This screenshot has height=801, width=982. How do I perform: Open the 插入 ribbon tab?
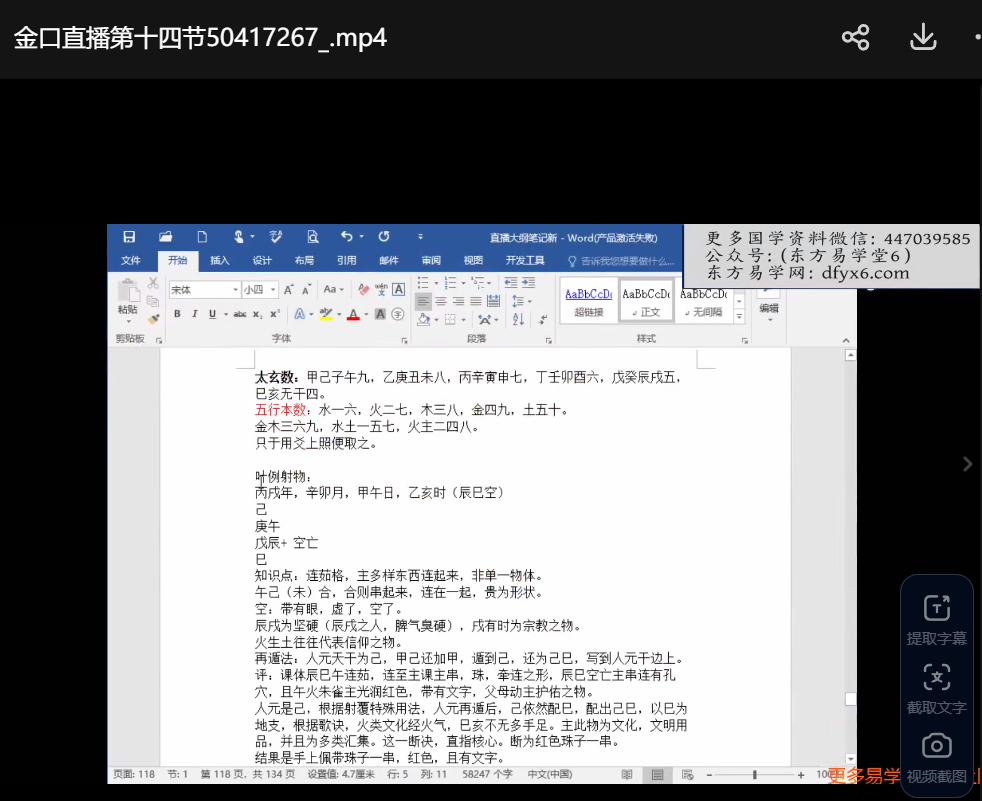220,261
